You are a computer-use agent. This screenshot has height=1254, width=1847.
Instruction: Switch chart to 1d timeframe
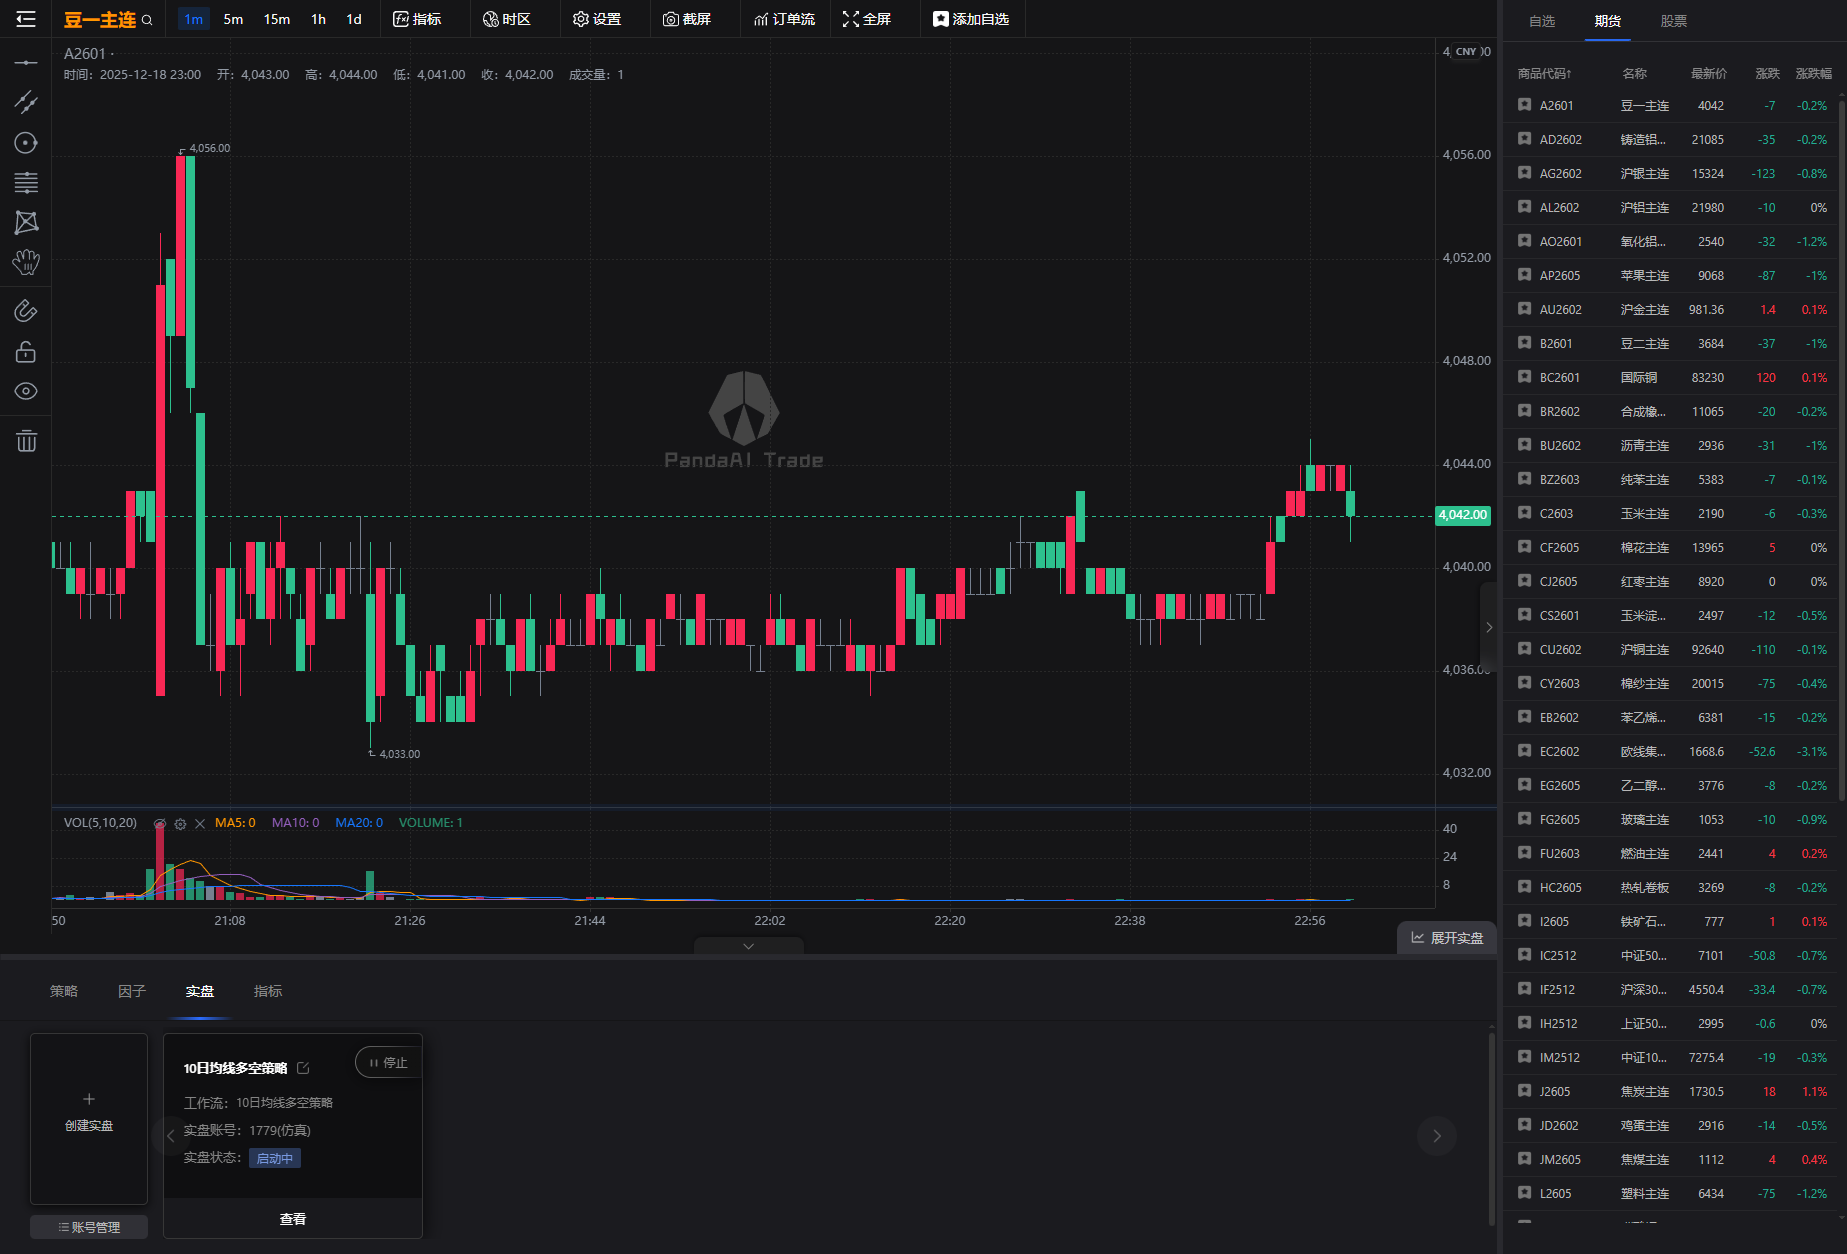(x=354, y=19)
